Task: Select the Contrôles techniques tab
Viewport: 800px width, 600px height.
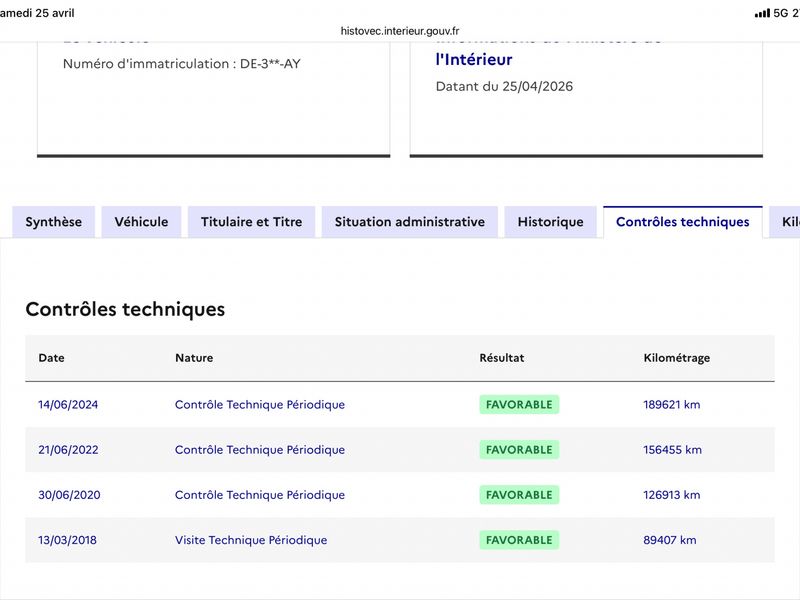Action: tap(683, 222)
